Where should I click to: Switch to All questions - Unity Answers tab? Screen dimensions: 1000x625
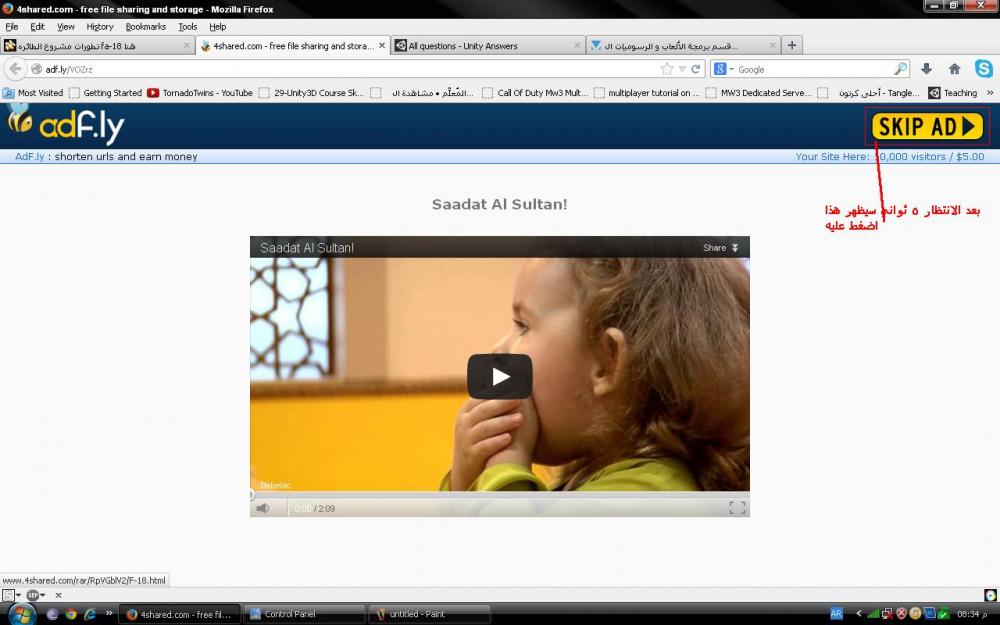487,46
